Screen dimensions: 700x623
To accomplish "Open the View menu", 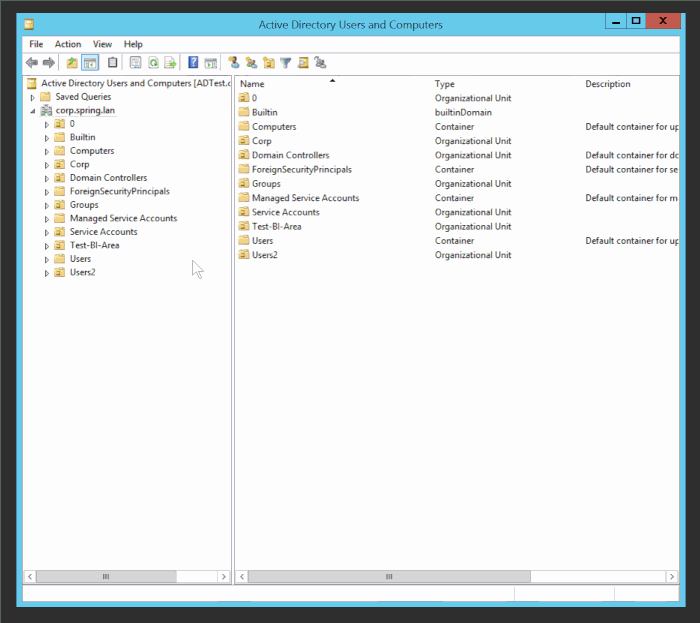I will coord(102,44).
